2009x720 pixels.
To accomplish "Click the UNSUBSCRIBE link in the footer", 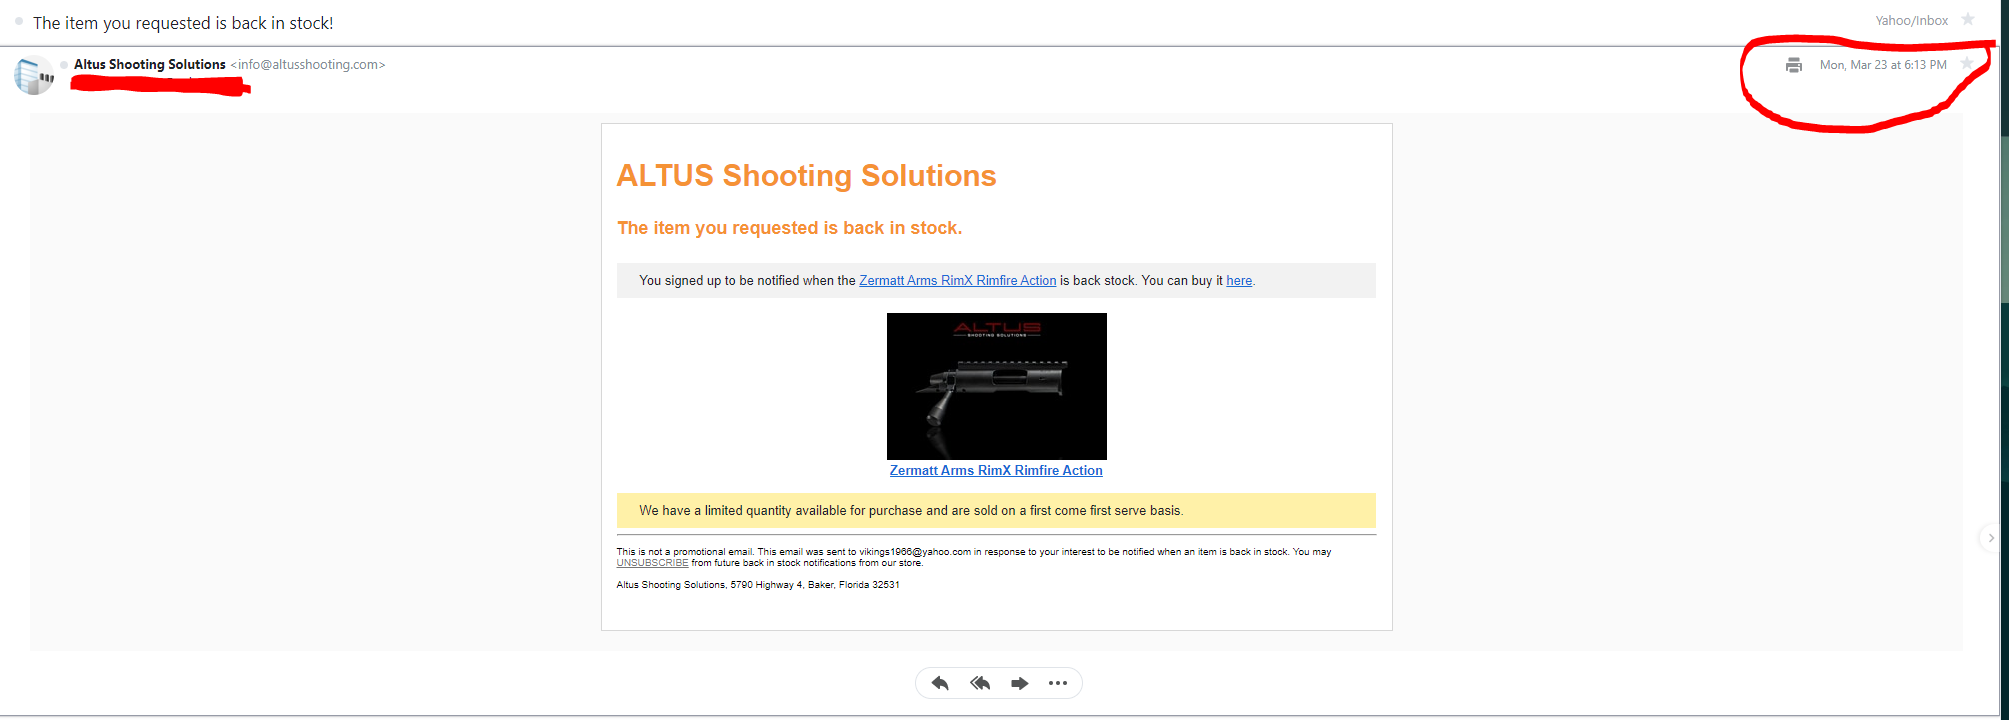I will 652,563.
